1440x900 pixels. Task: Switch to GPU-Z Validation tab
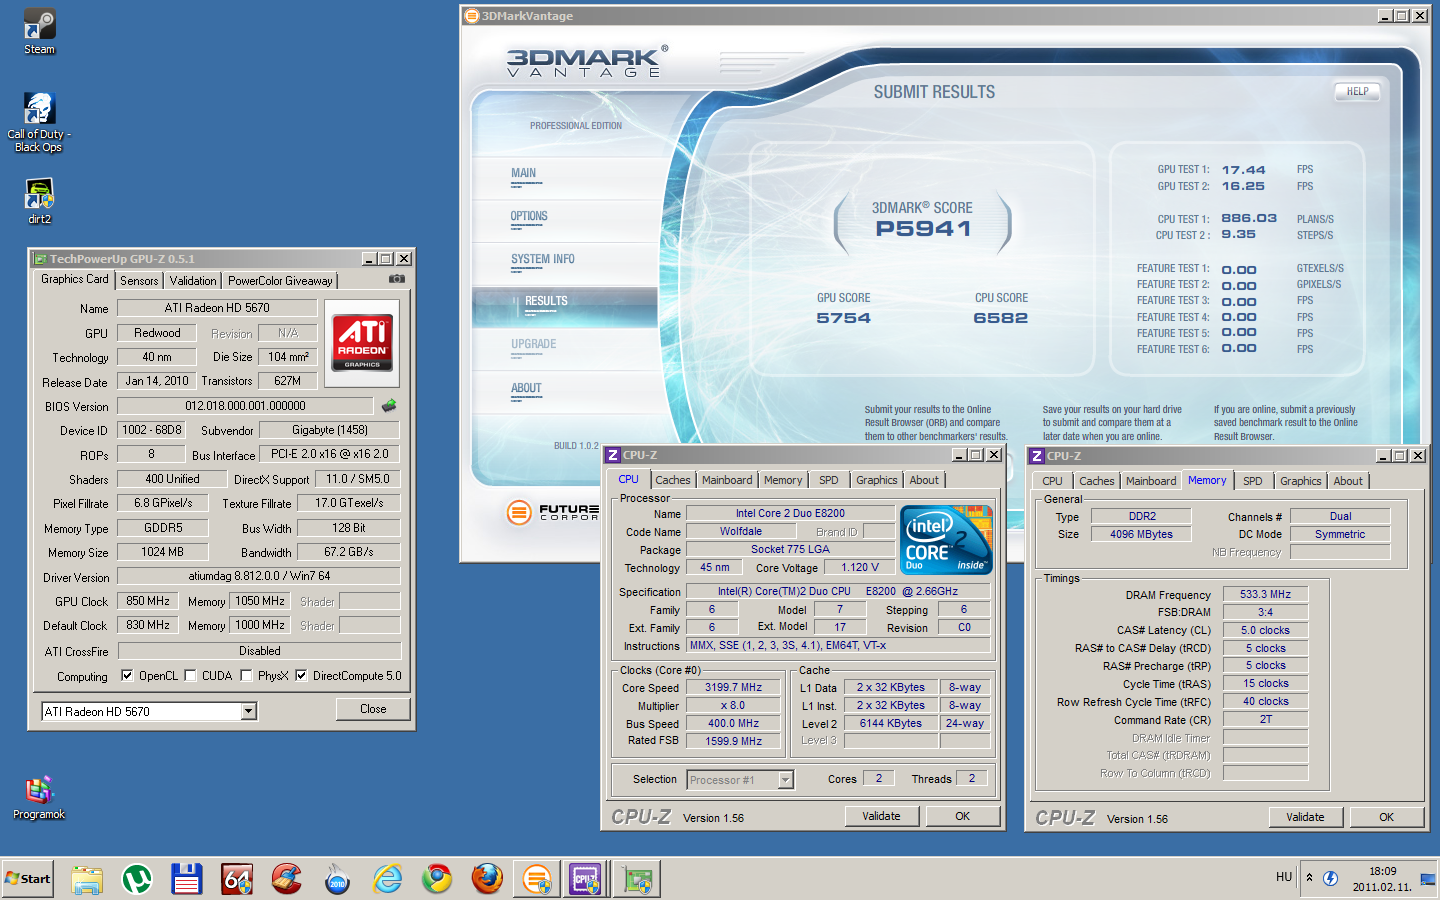tap(193, 281)
